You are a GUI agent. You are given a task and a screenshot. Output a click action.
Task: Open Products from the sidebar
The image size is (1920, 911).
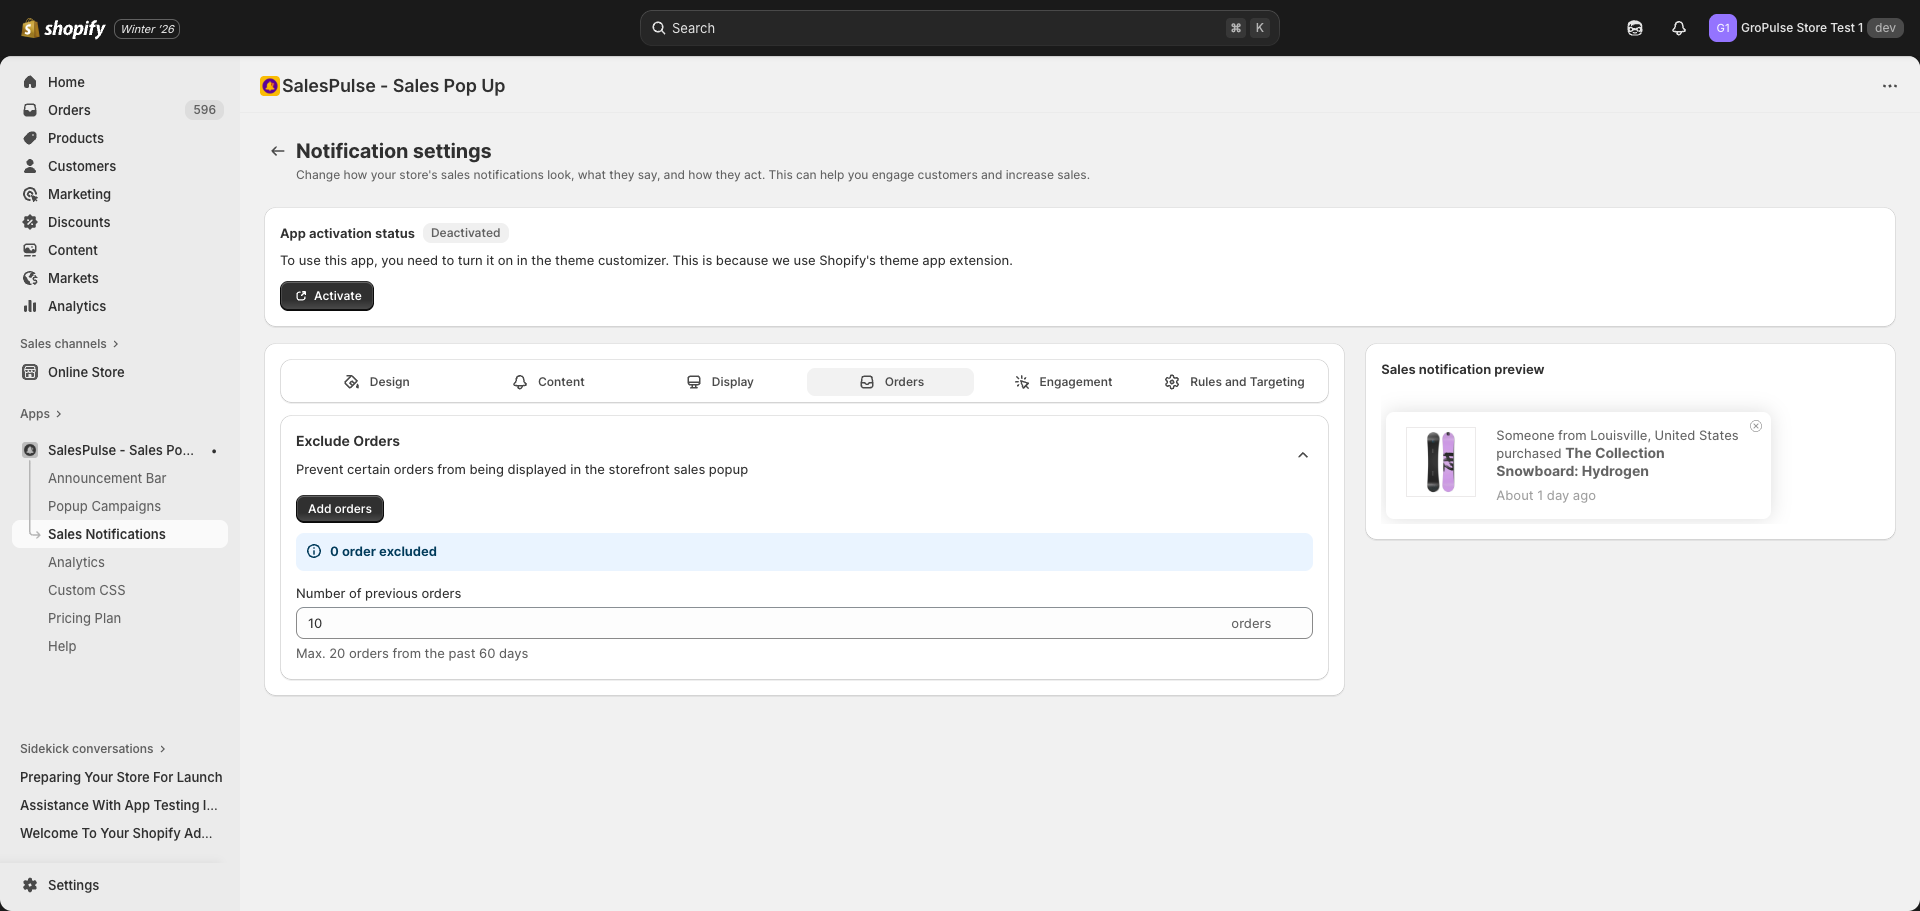pos(76,138)
